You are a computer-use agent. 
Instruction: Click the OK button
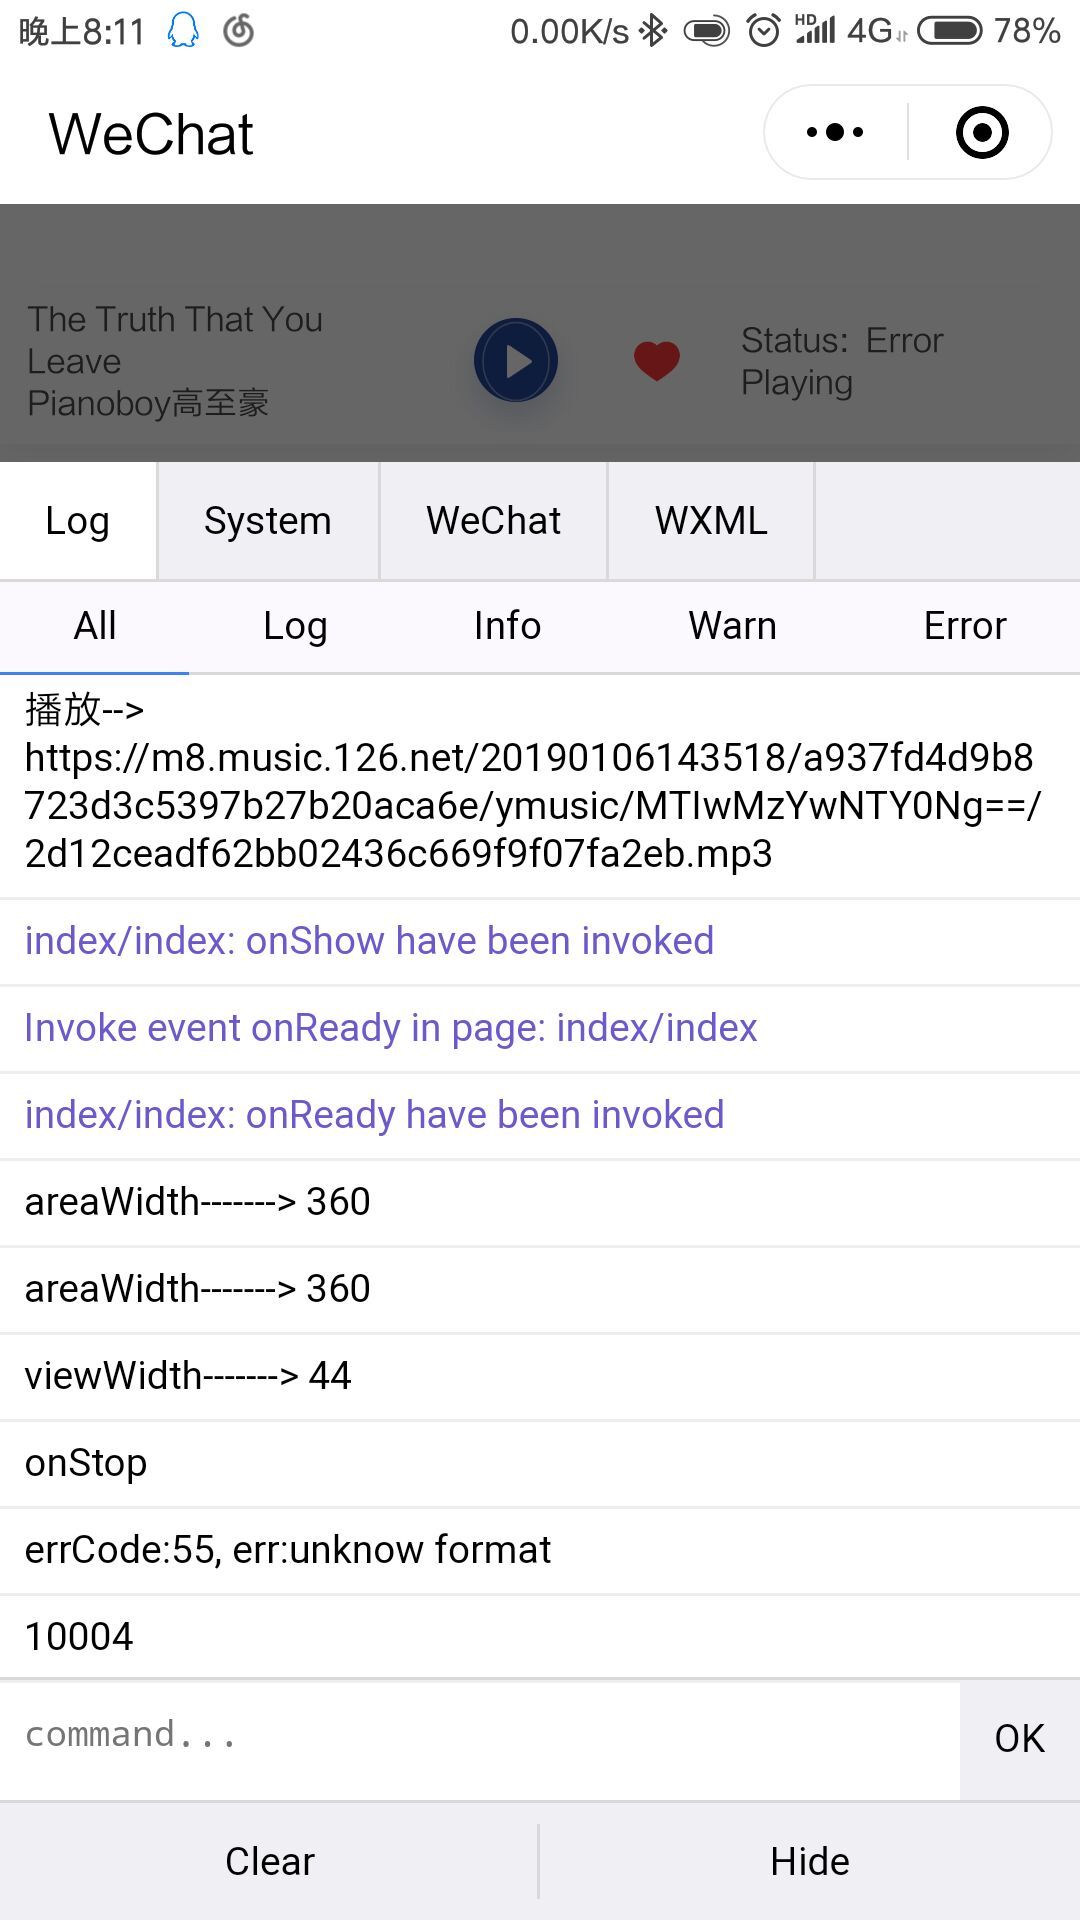(x=1020, y=1740)
